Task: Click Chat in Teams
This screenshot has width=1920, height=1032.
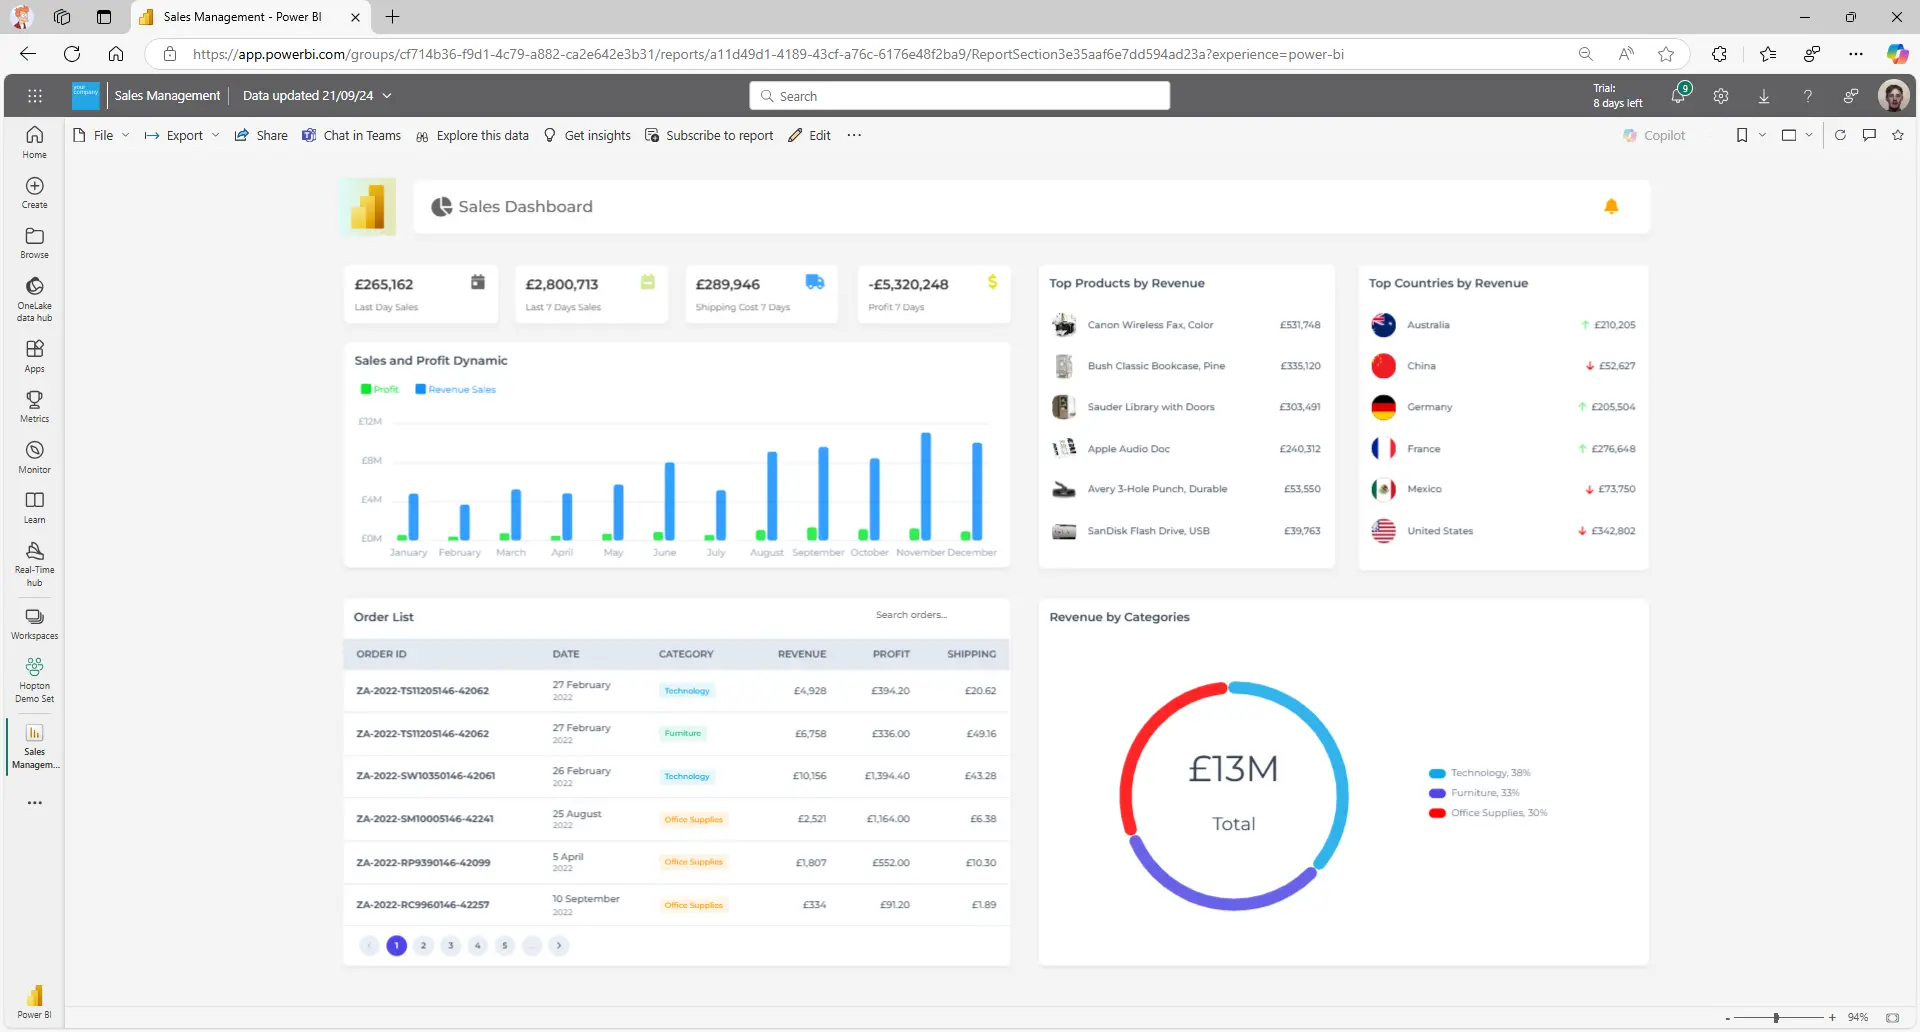Action: (351, 135)
